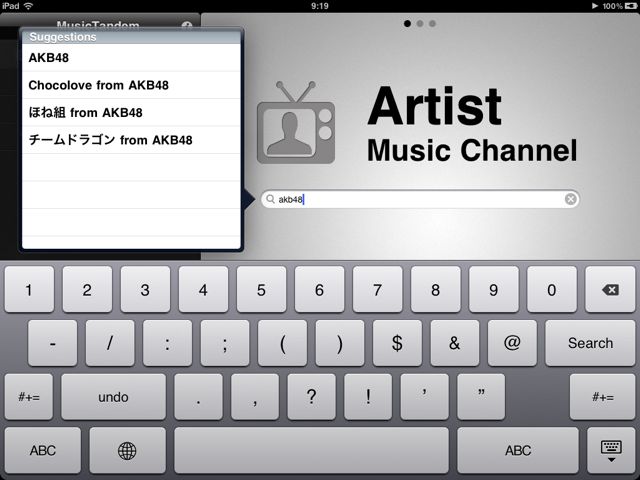This screenshot has width=640, height=480.
Task: Tap the 5 key
Action: 261,289
